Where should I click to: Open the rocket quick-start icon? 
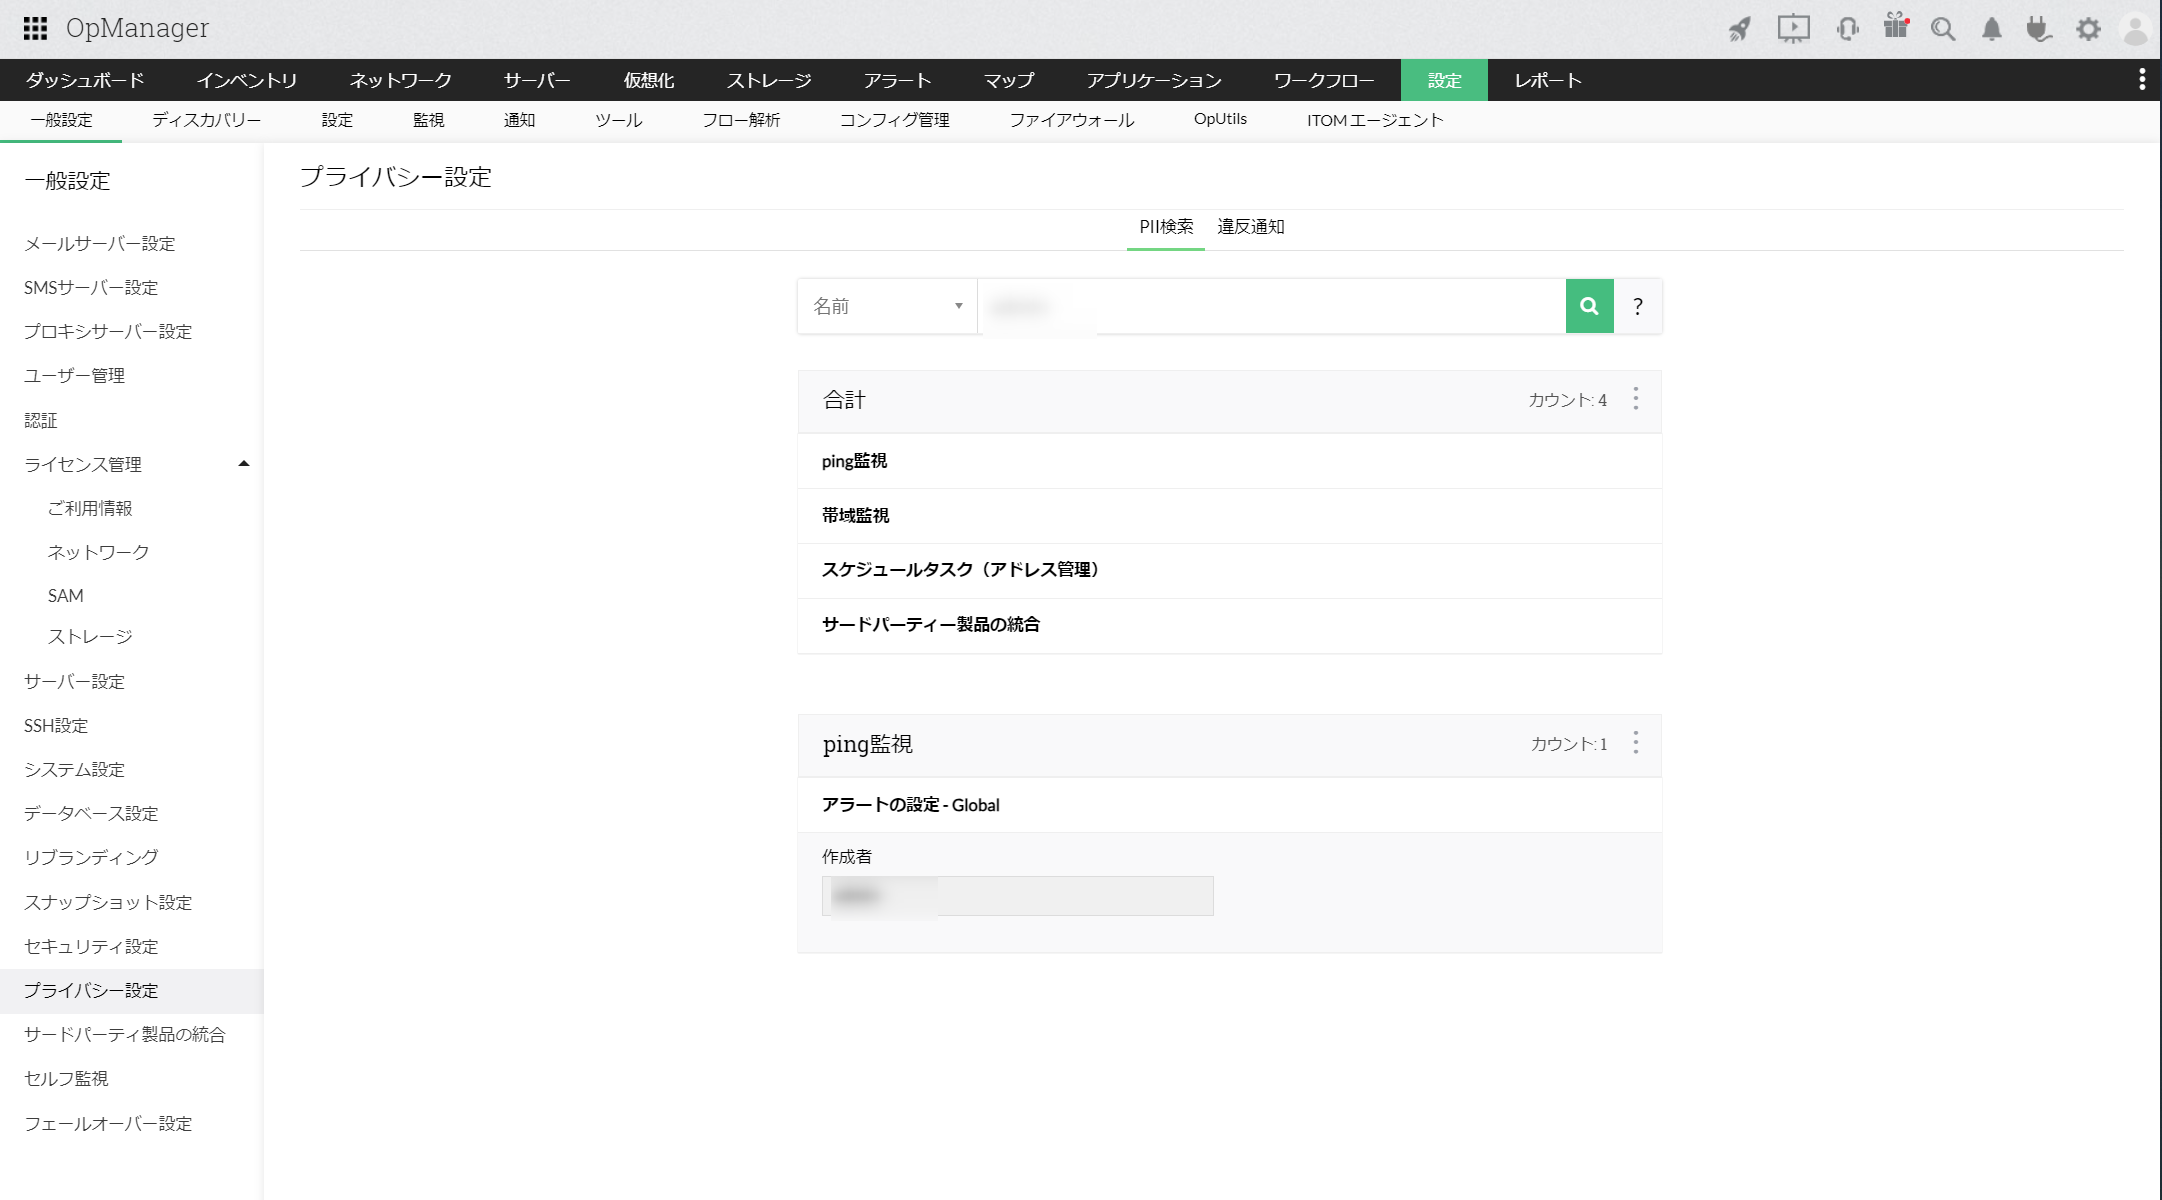[x=1740, y=29]
